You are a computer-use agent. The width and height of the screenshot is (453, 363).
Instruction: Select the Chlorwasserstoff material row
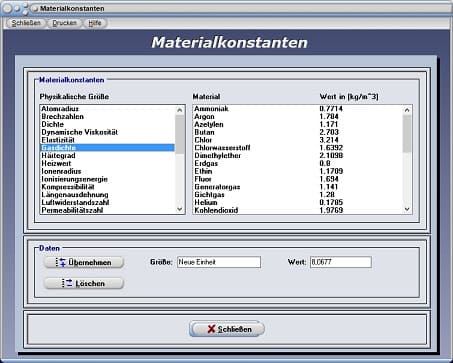click(x=298, y=148)
